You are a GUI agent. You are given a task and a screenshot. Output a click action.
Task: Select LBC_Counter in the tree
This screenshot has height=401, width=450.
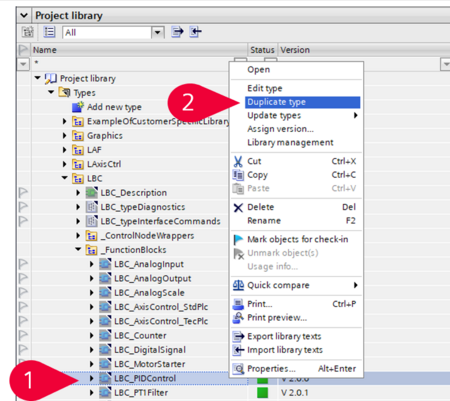[140, 336]
